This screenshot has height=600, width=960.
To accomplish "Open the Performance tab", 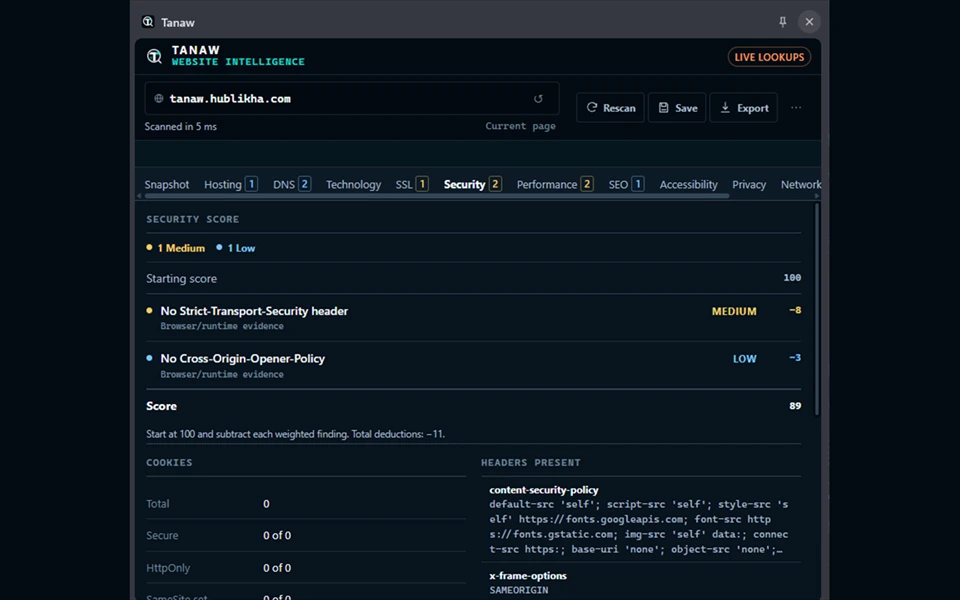I will (x=555, y=184).
